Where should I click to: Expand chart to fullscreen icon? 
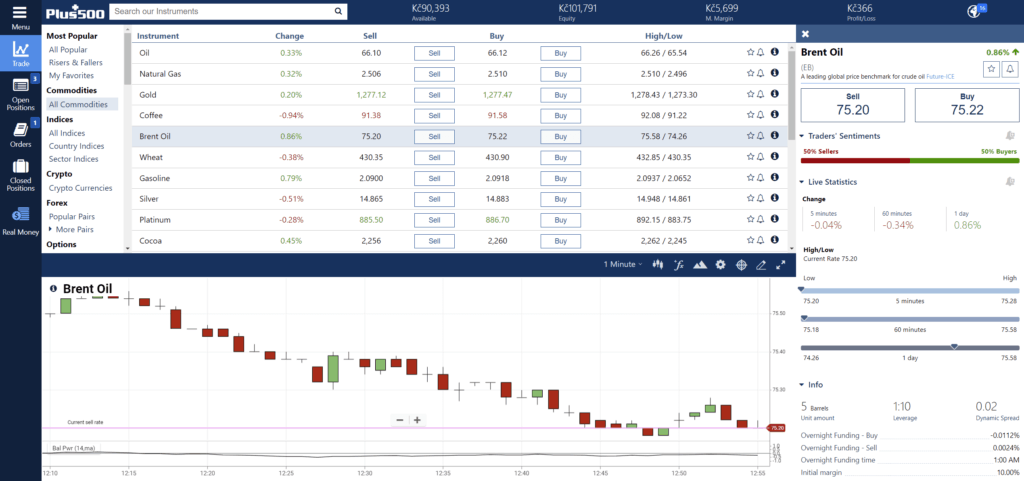[780, 264]
